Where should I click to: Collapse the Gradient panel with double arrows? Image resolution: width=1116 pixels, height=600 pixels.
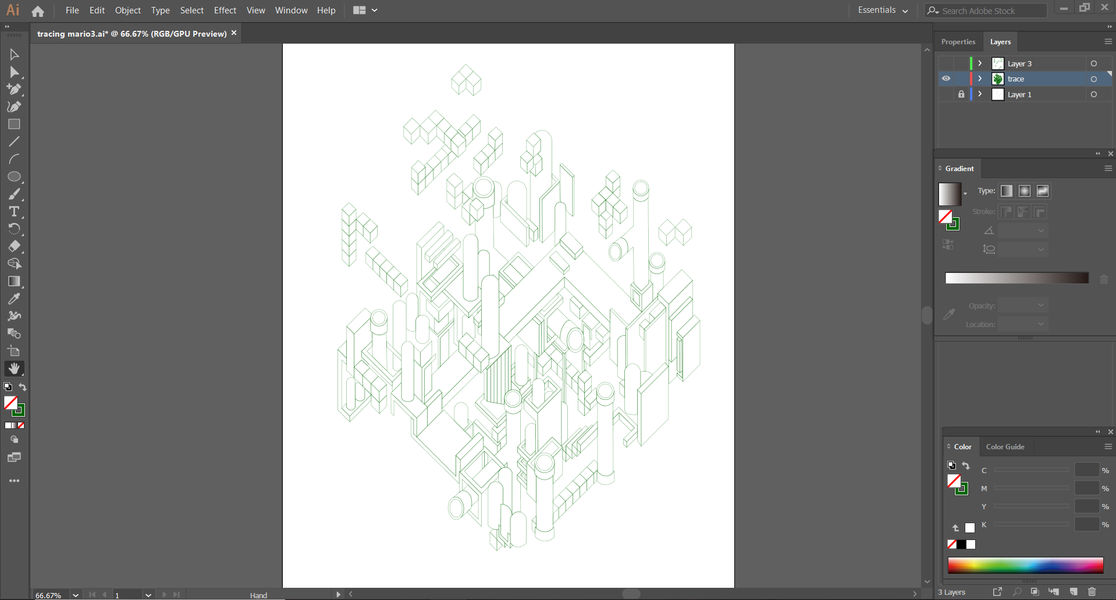(1098, 154)
